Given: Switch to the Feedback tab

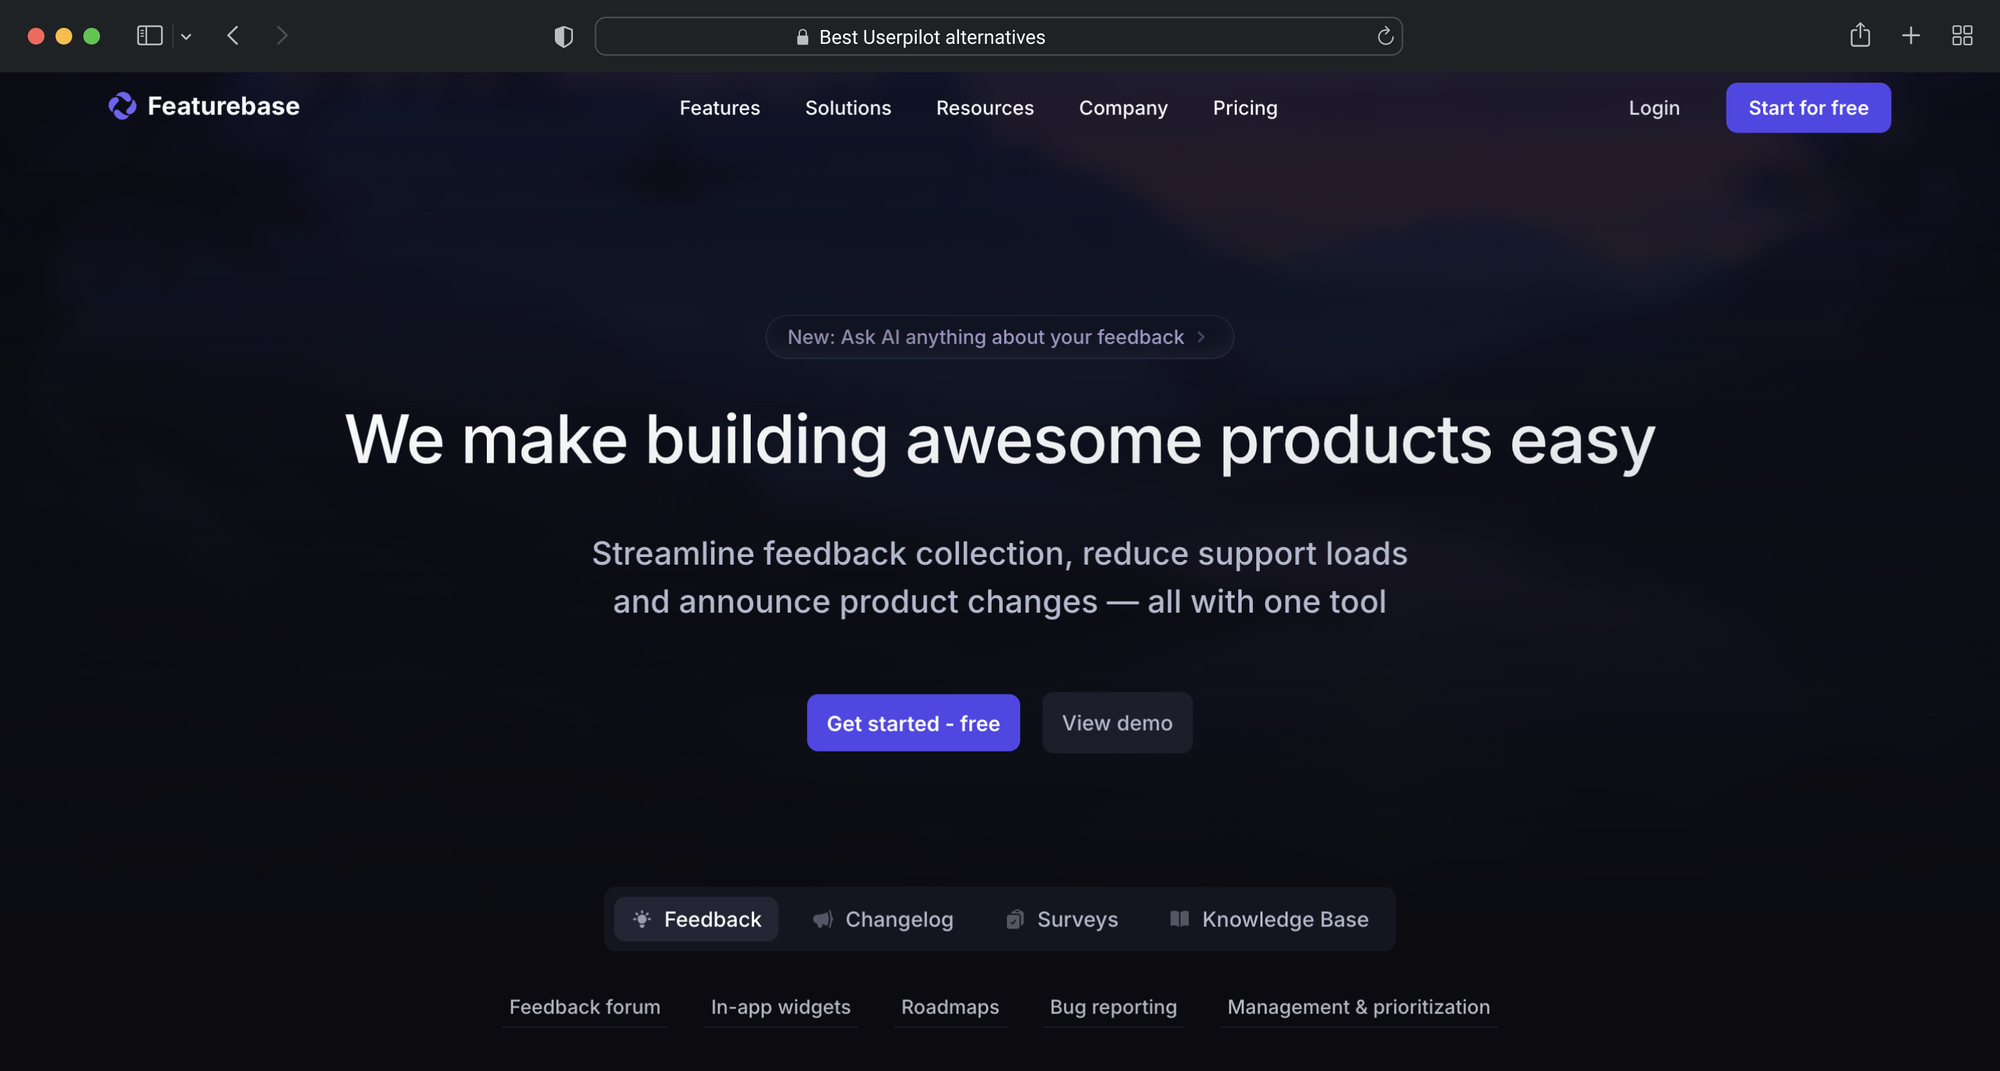Looking at the screenshot, I should click(696, 919).
